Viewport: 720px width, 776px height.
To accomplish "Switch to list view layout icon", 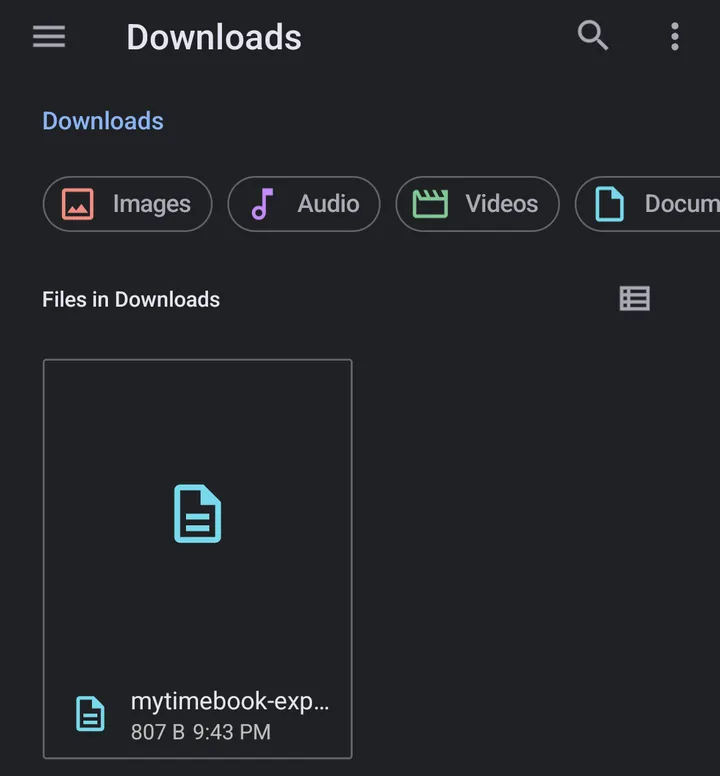I will click(x=634, y=298).
